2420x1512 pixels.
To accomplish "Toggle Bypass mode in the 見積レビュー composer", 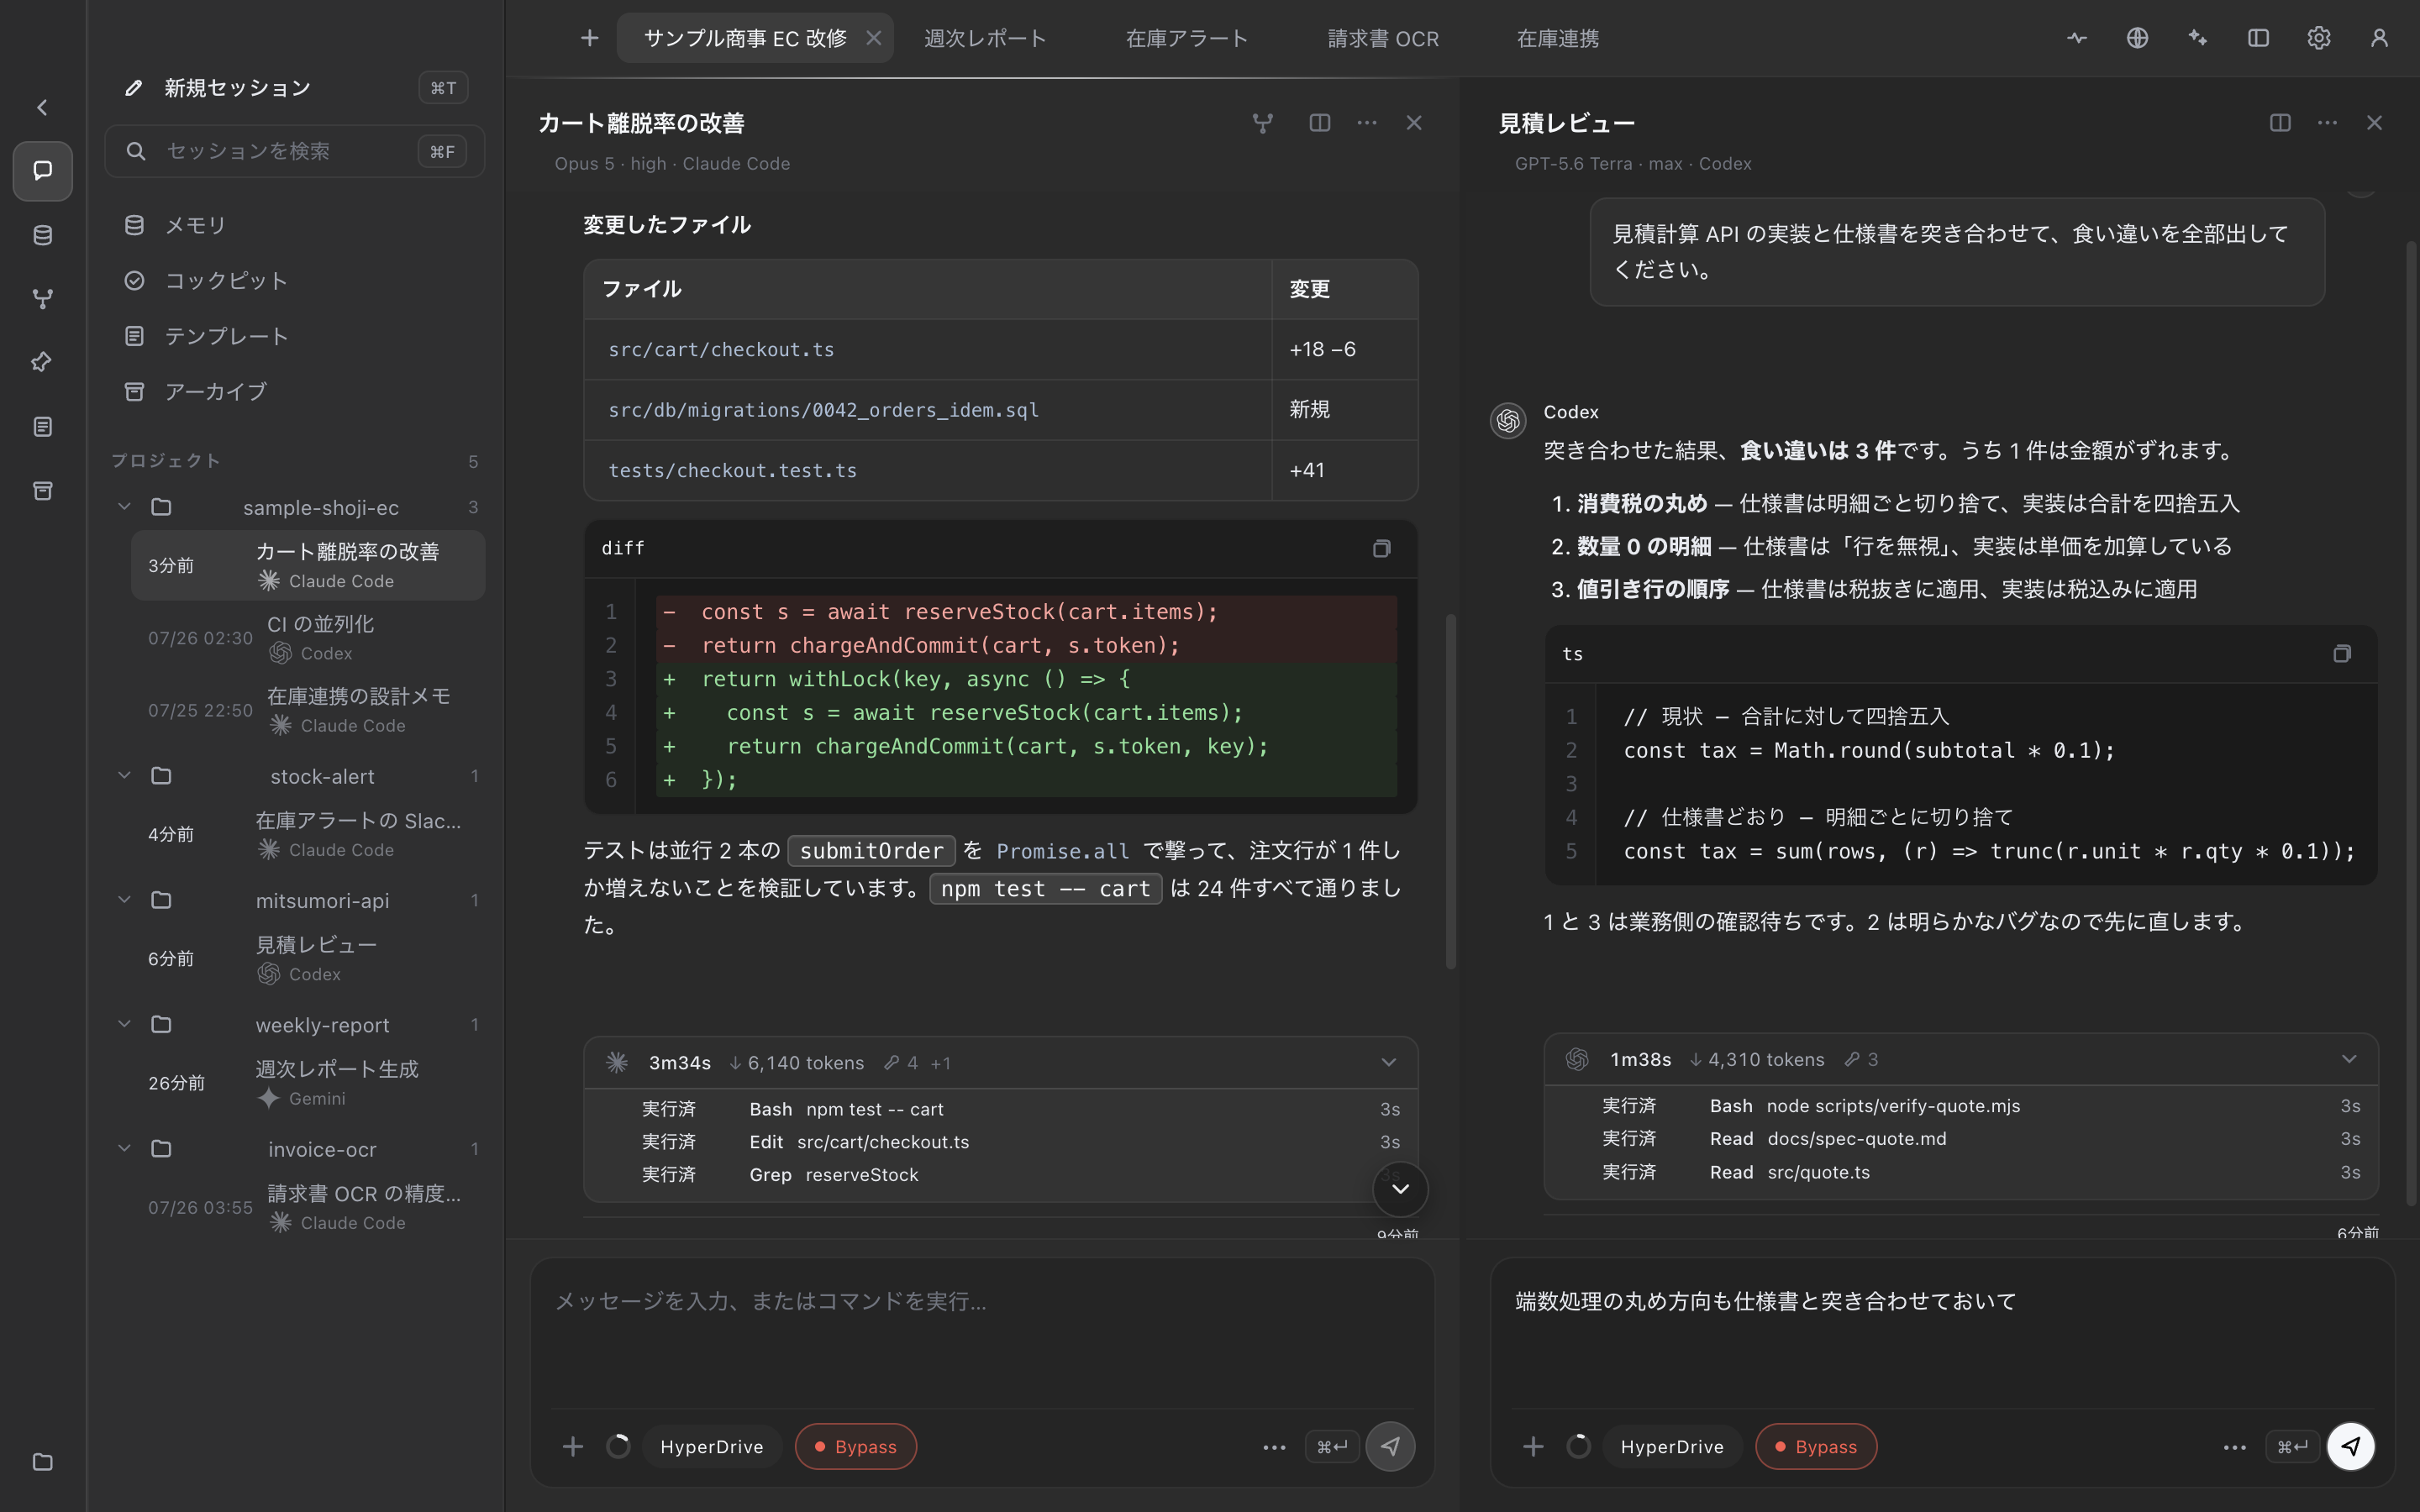I will (x=1816, y=1446).
